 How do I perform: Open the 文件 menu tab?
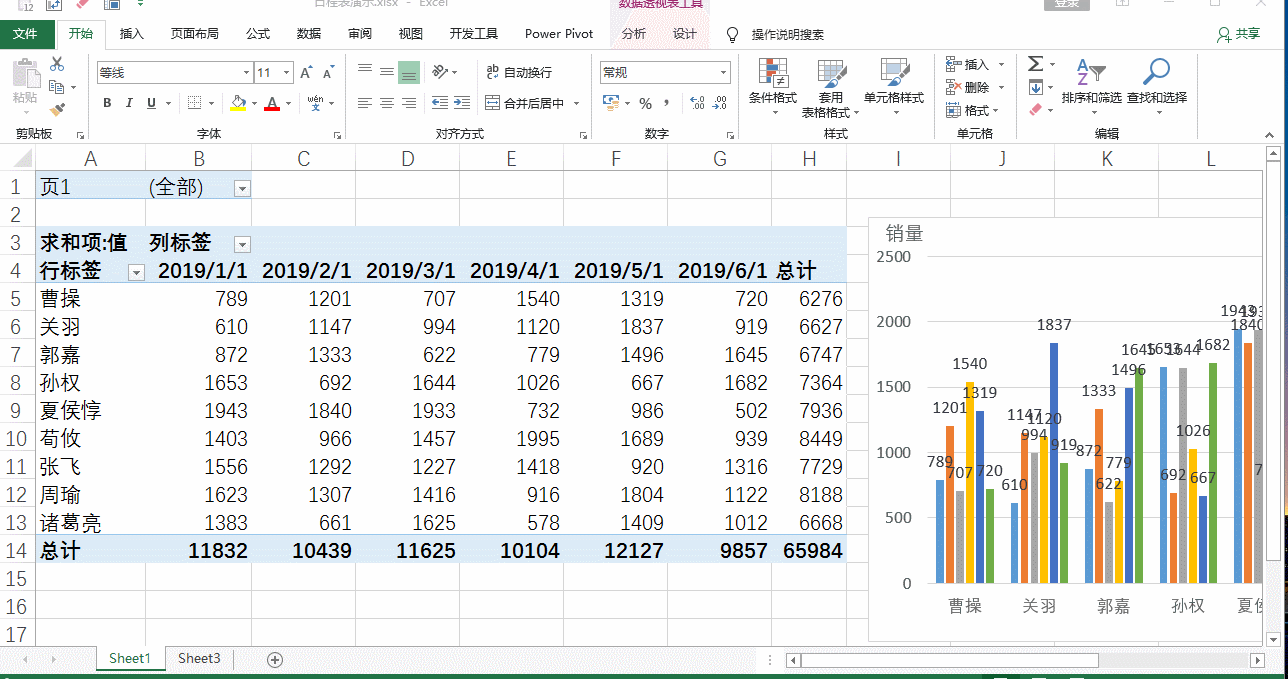tap(26, 34)
